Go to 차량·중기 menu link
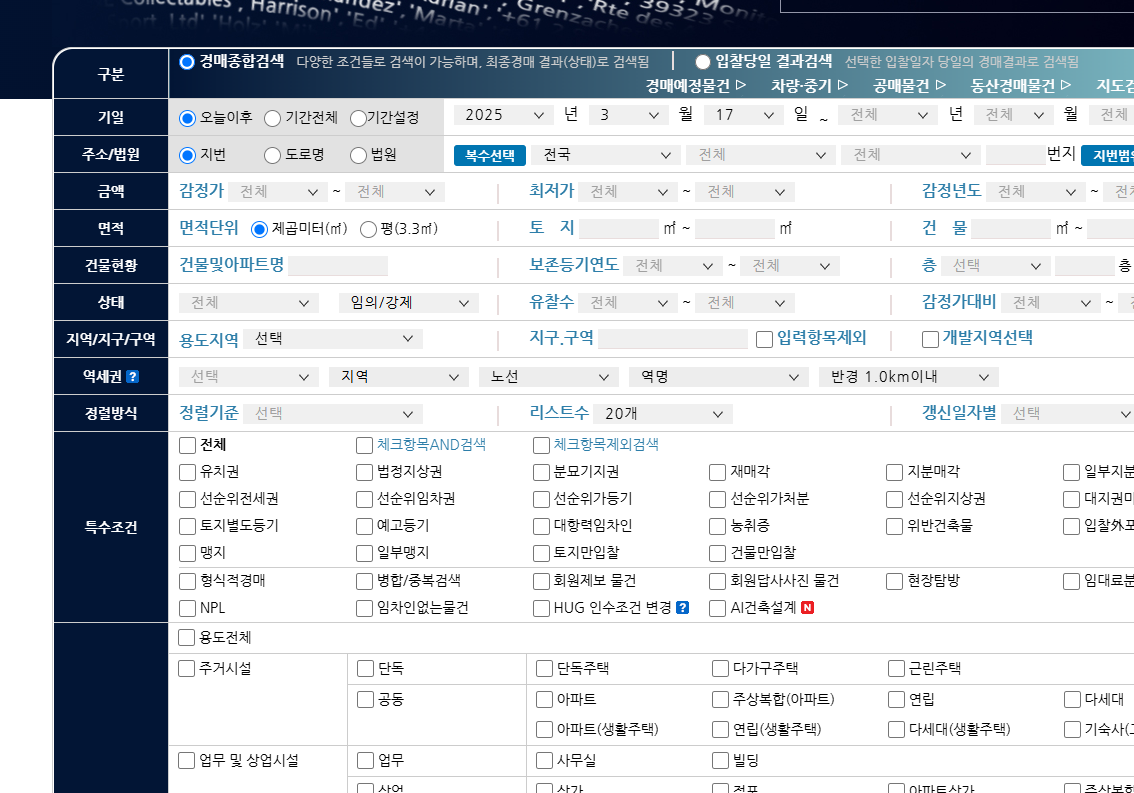Image resolution: width=1134 pixels, height=793 pixels. [x=809, y=86]
